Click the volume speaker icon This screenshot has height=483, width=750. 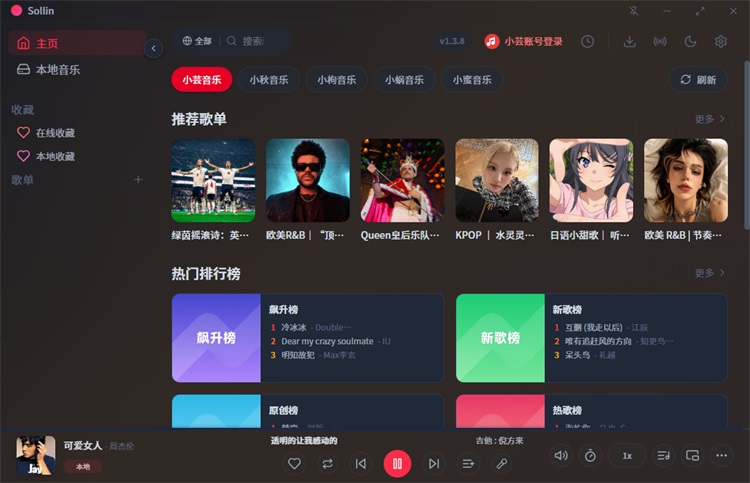click(561, 455)
